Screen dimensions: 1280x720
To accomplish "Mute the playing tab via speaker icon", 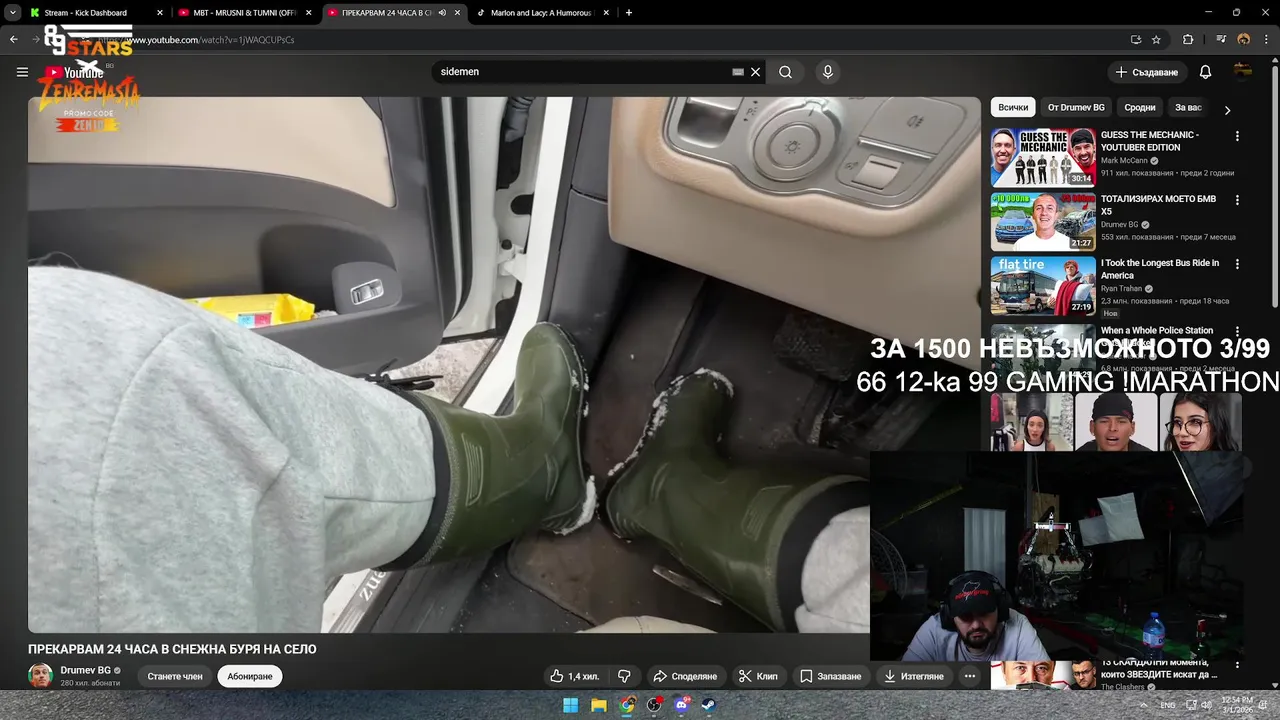I will tap(442, 13).
